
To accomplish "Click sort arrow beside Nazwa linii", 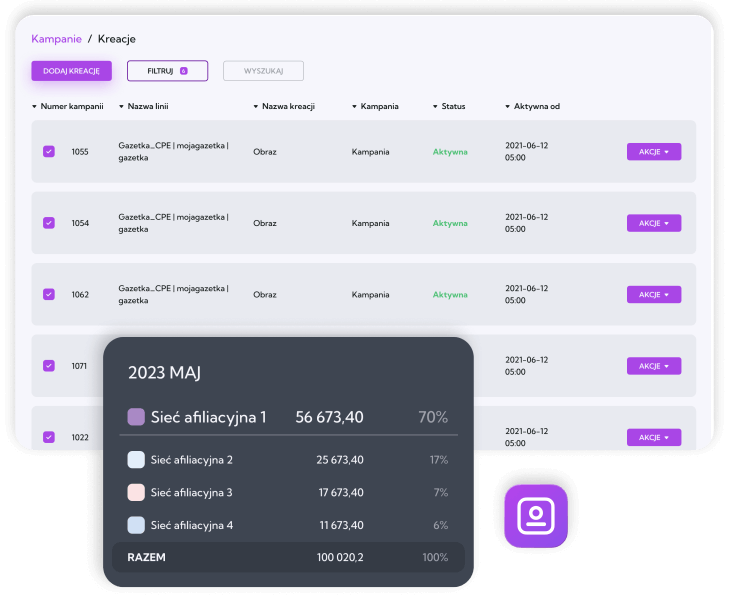I will [x=121, y=106].
